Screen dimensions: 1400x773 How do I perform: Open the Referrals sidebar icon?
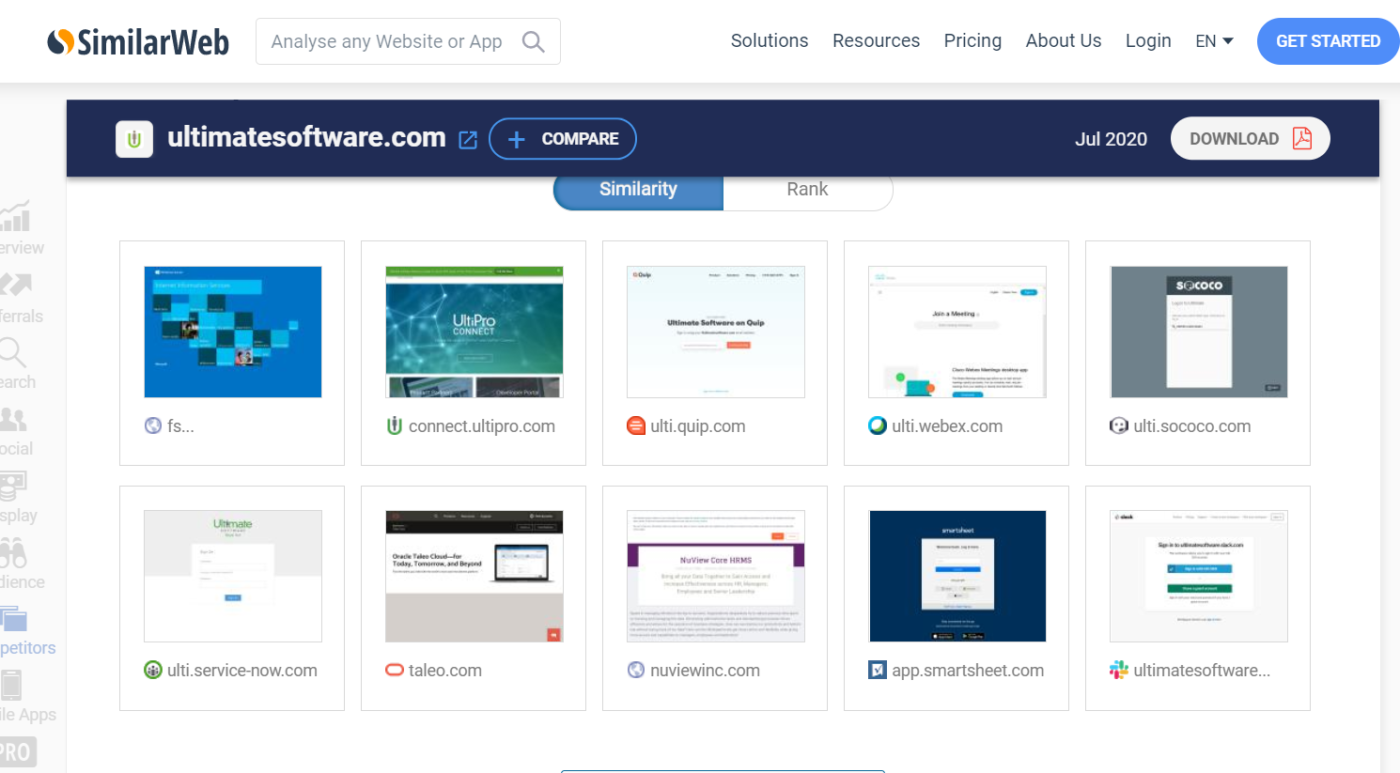[16, 284]
